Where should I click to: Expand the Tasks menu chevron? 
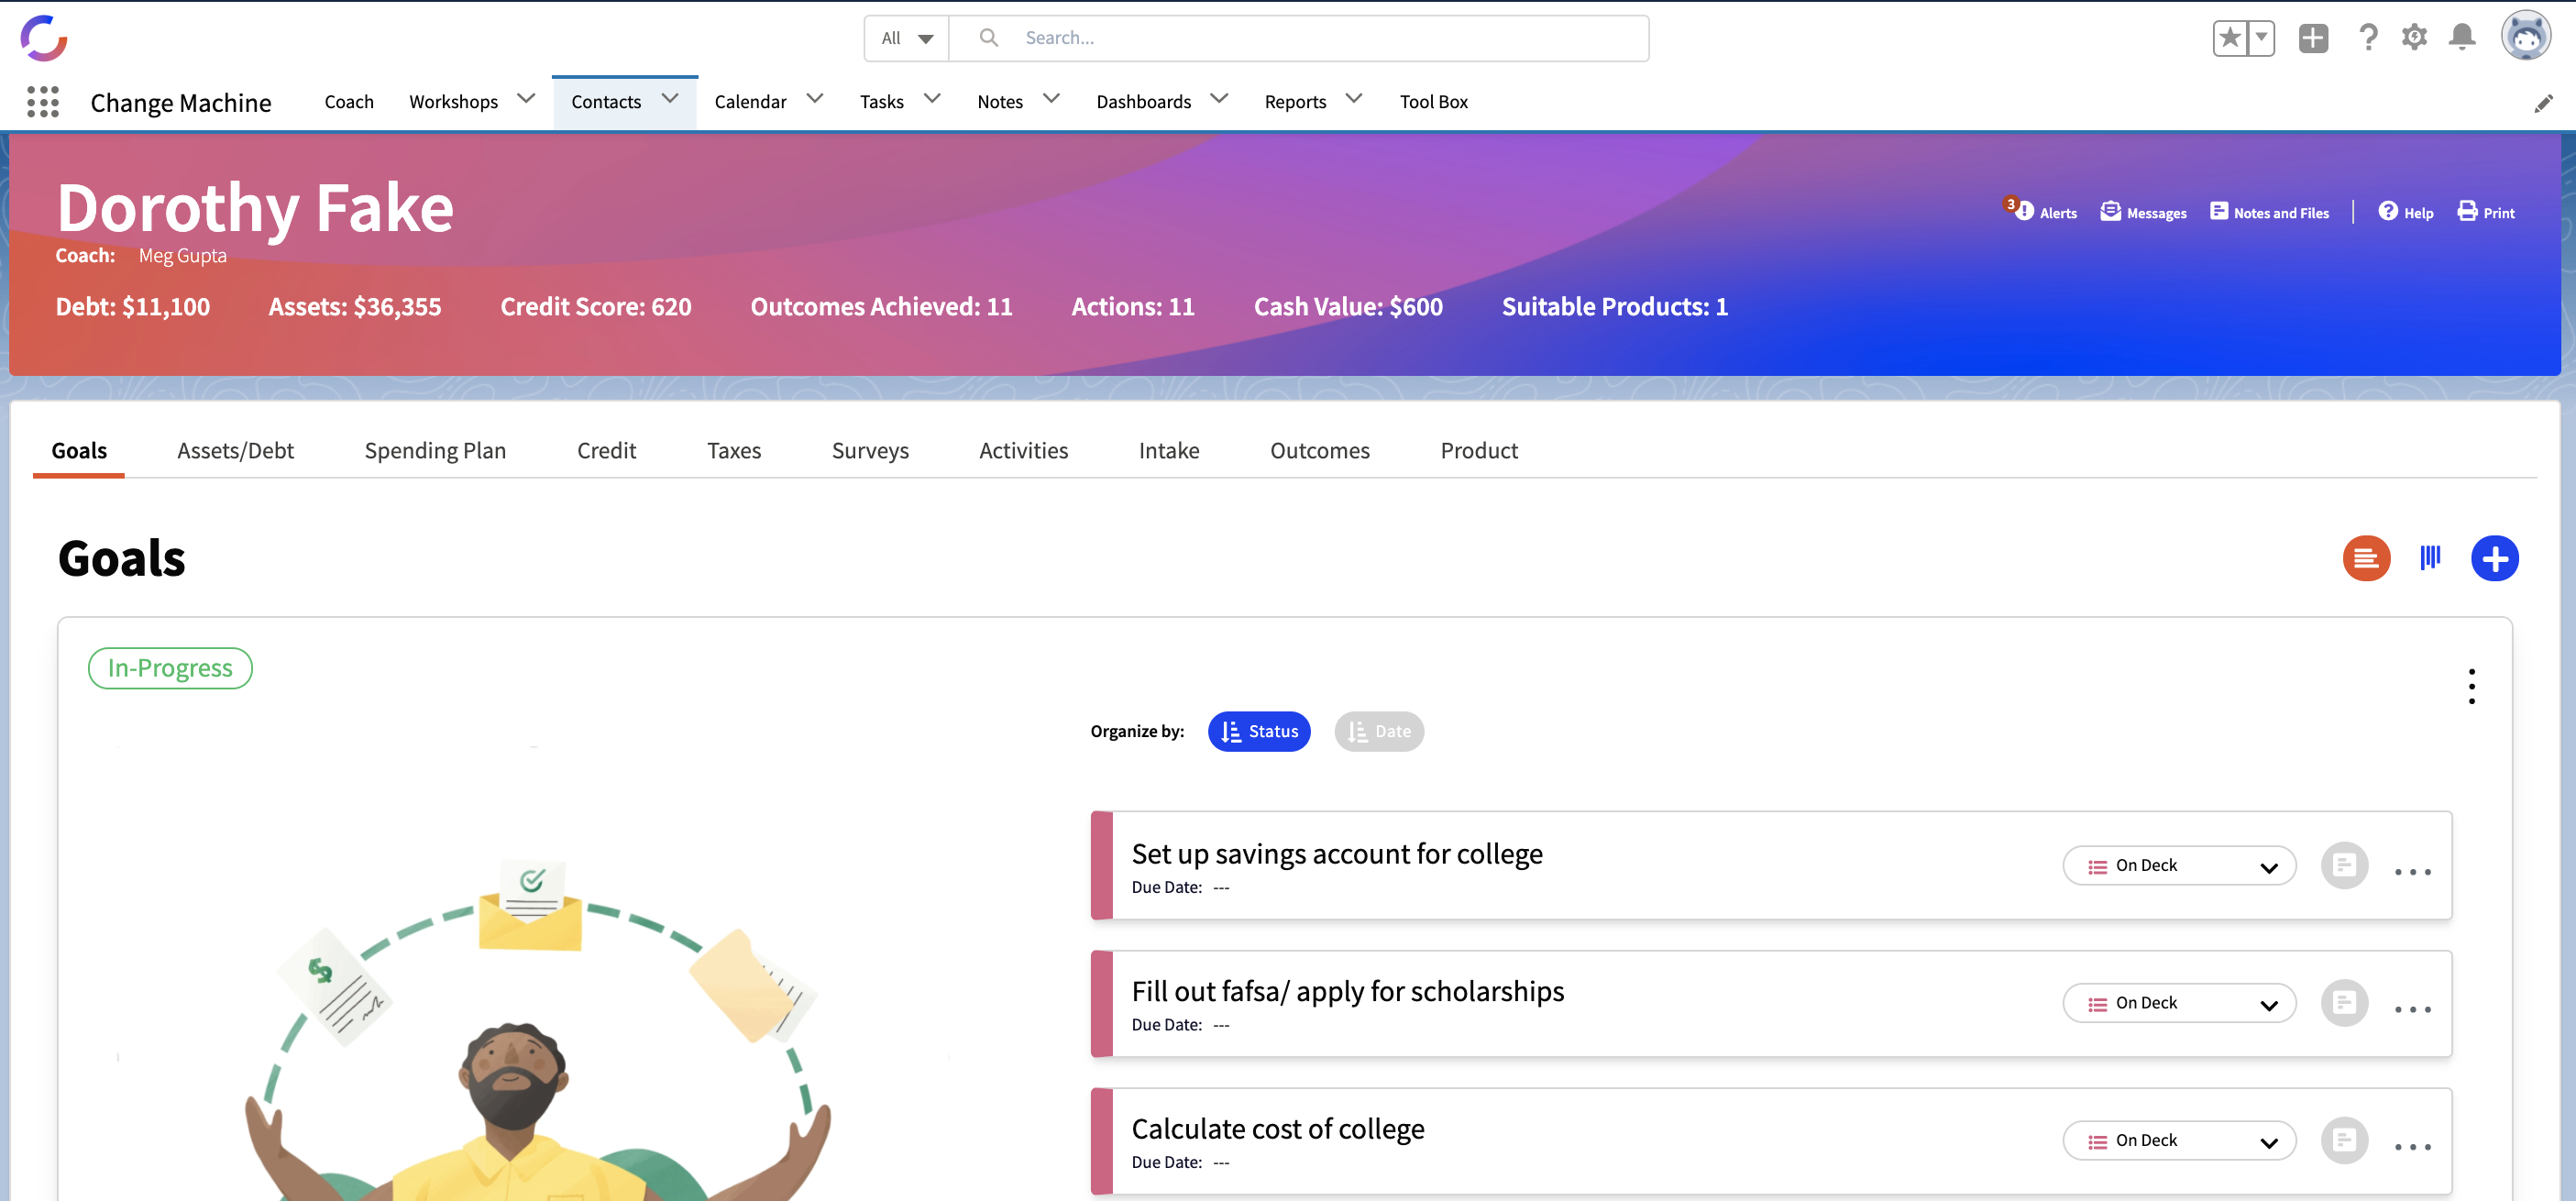(x=932, y=98)
